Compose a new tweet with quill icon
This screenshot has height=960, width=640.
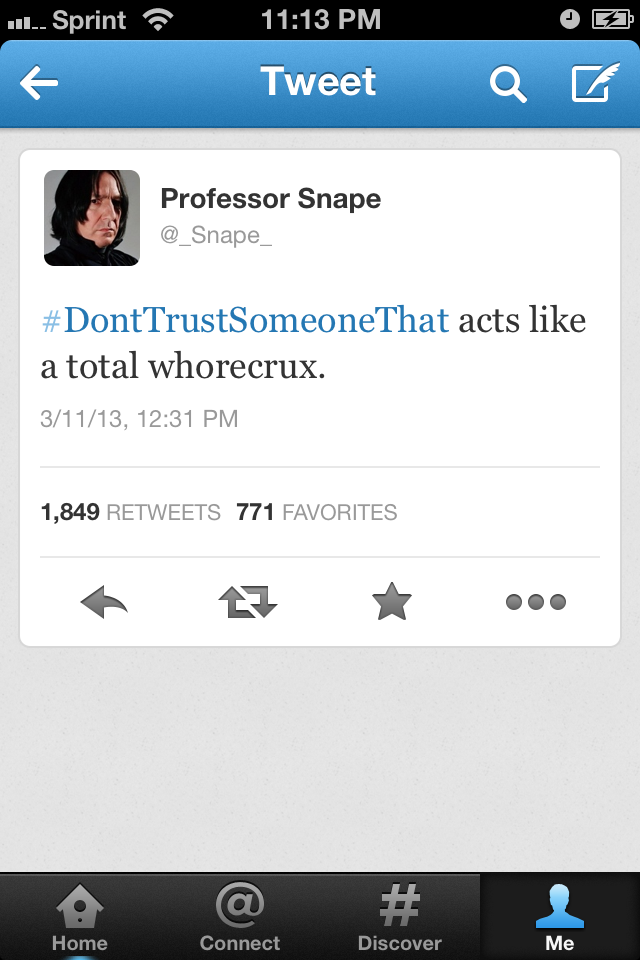595,81
